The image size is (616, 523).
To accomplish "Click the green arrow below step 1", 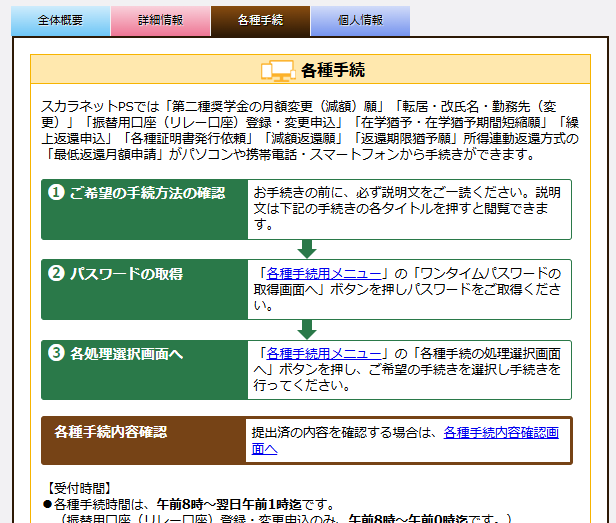I will coord(307,249).
